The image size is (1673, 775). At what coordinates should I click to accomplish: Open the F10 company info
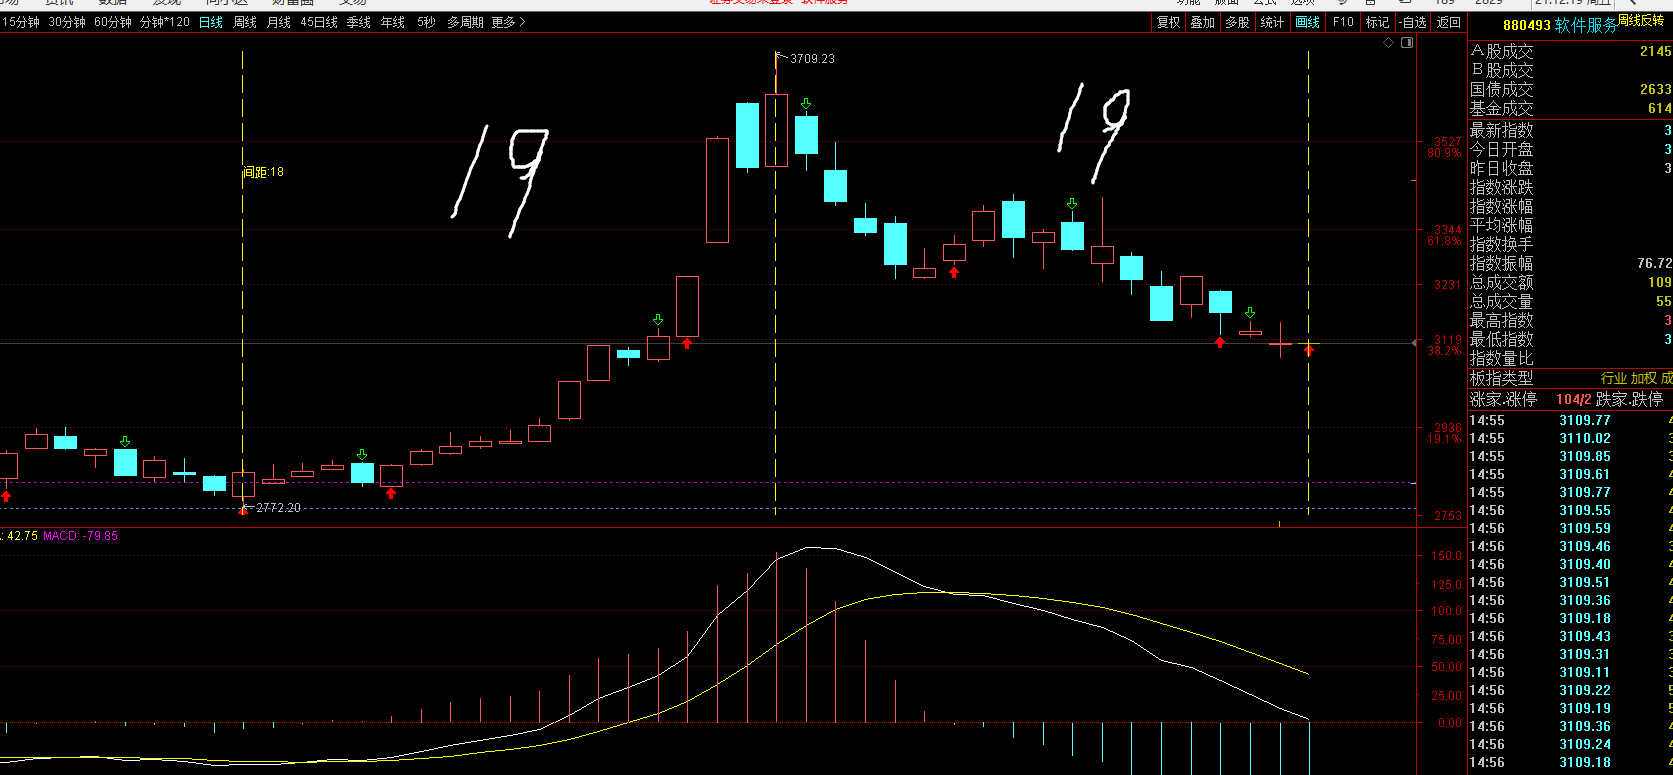pyautogui.click(x=1343, y=22)
